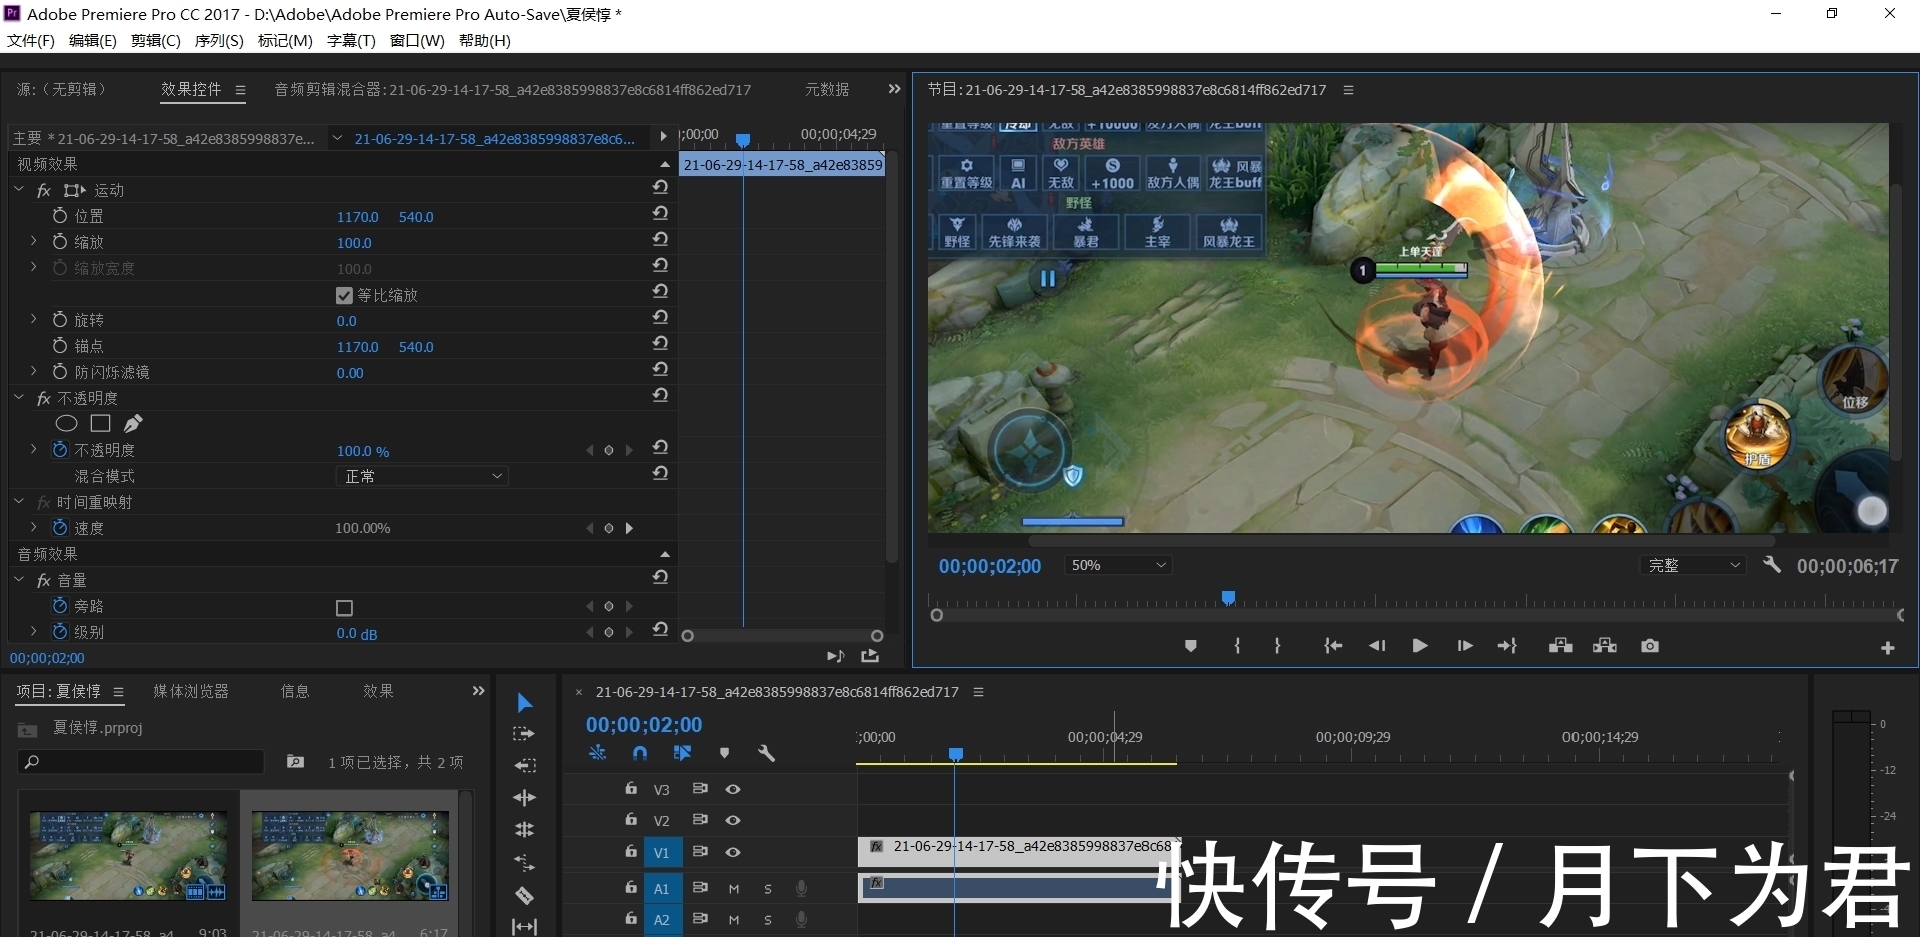This screenshot has width=1920, height=937.
Task: Toggle Linked Selection in timeline
Action: pos(682,753)
